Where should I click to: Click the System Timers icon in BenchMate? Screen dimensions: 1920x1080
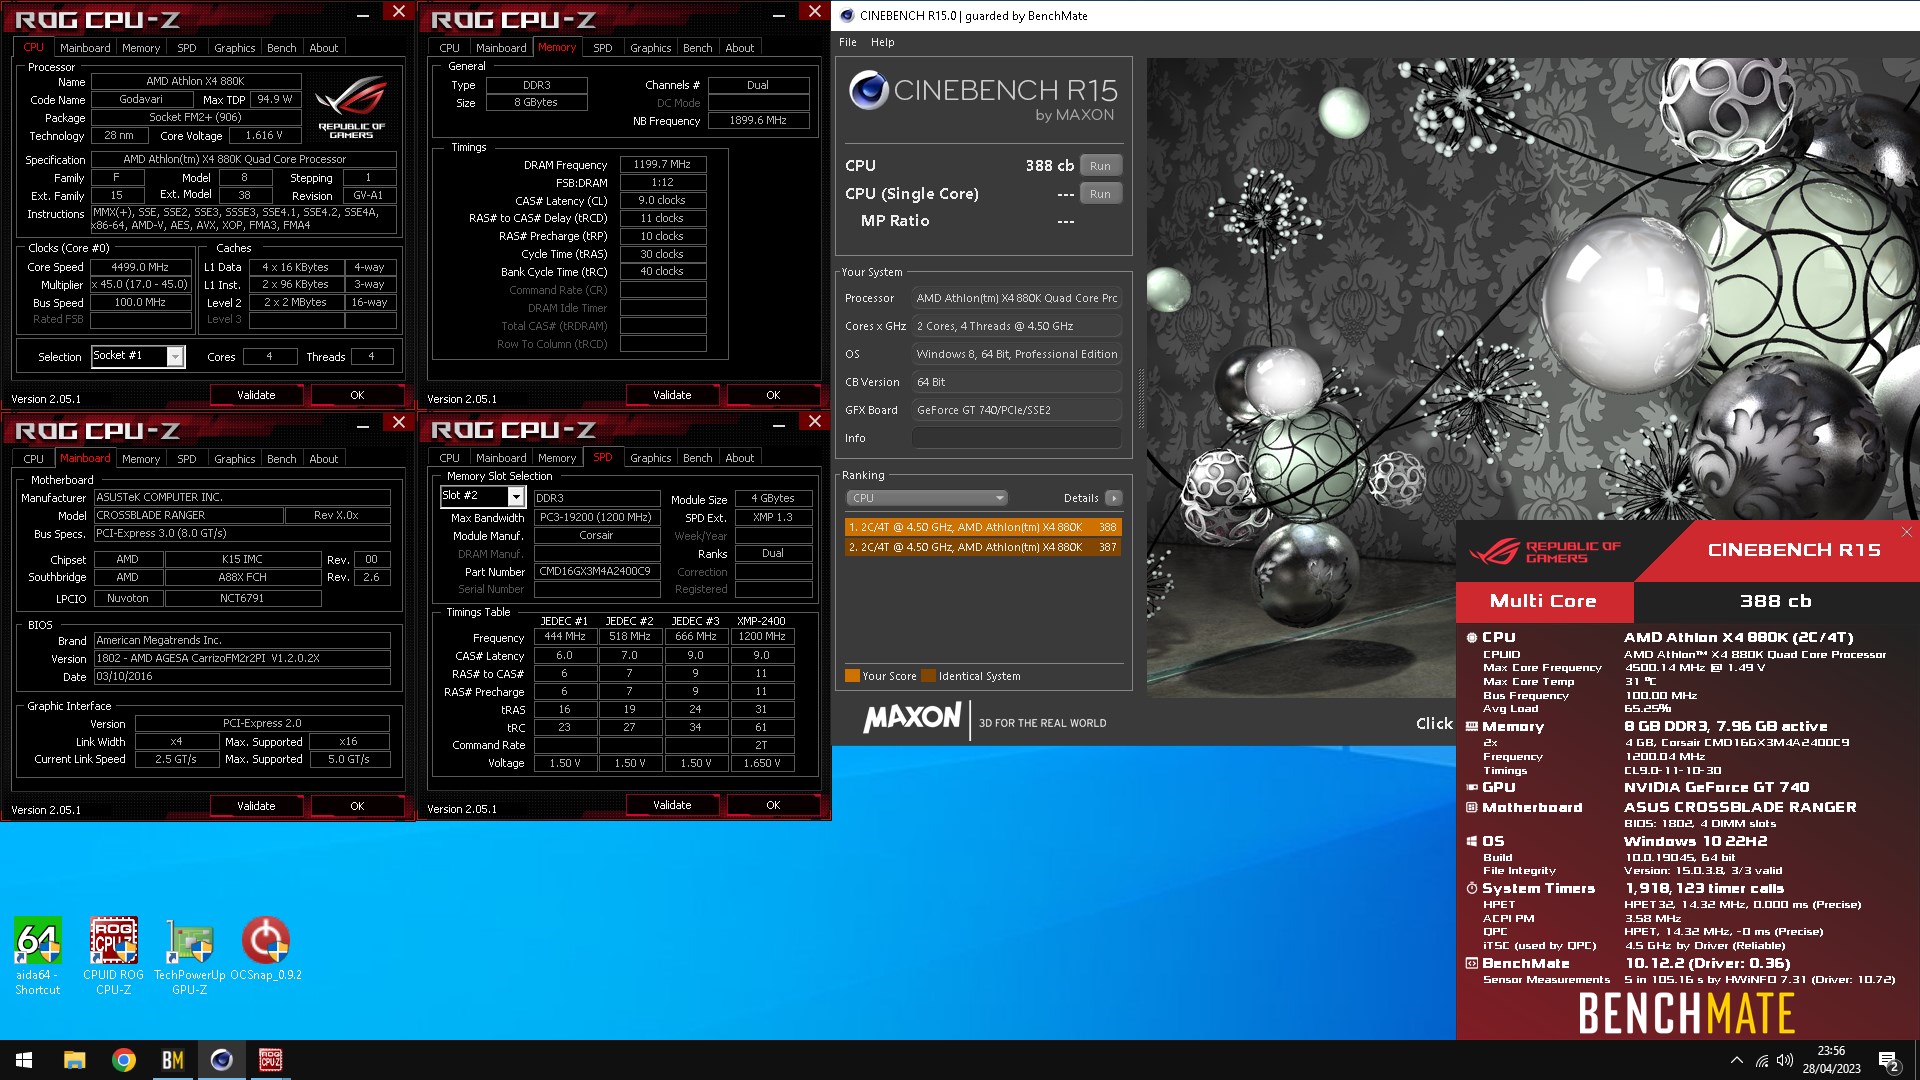tap(1472, 888)
